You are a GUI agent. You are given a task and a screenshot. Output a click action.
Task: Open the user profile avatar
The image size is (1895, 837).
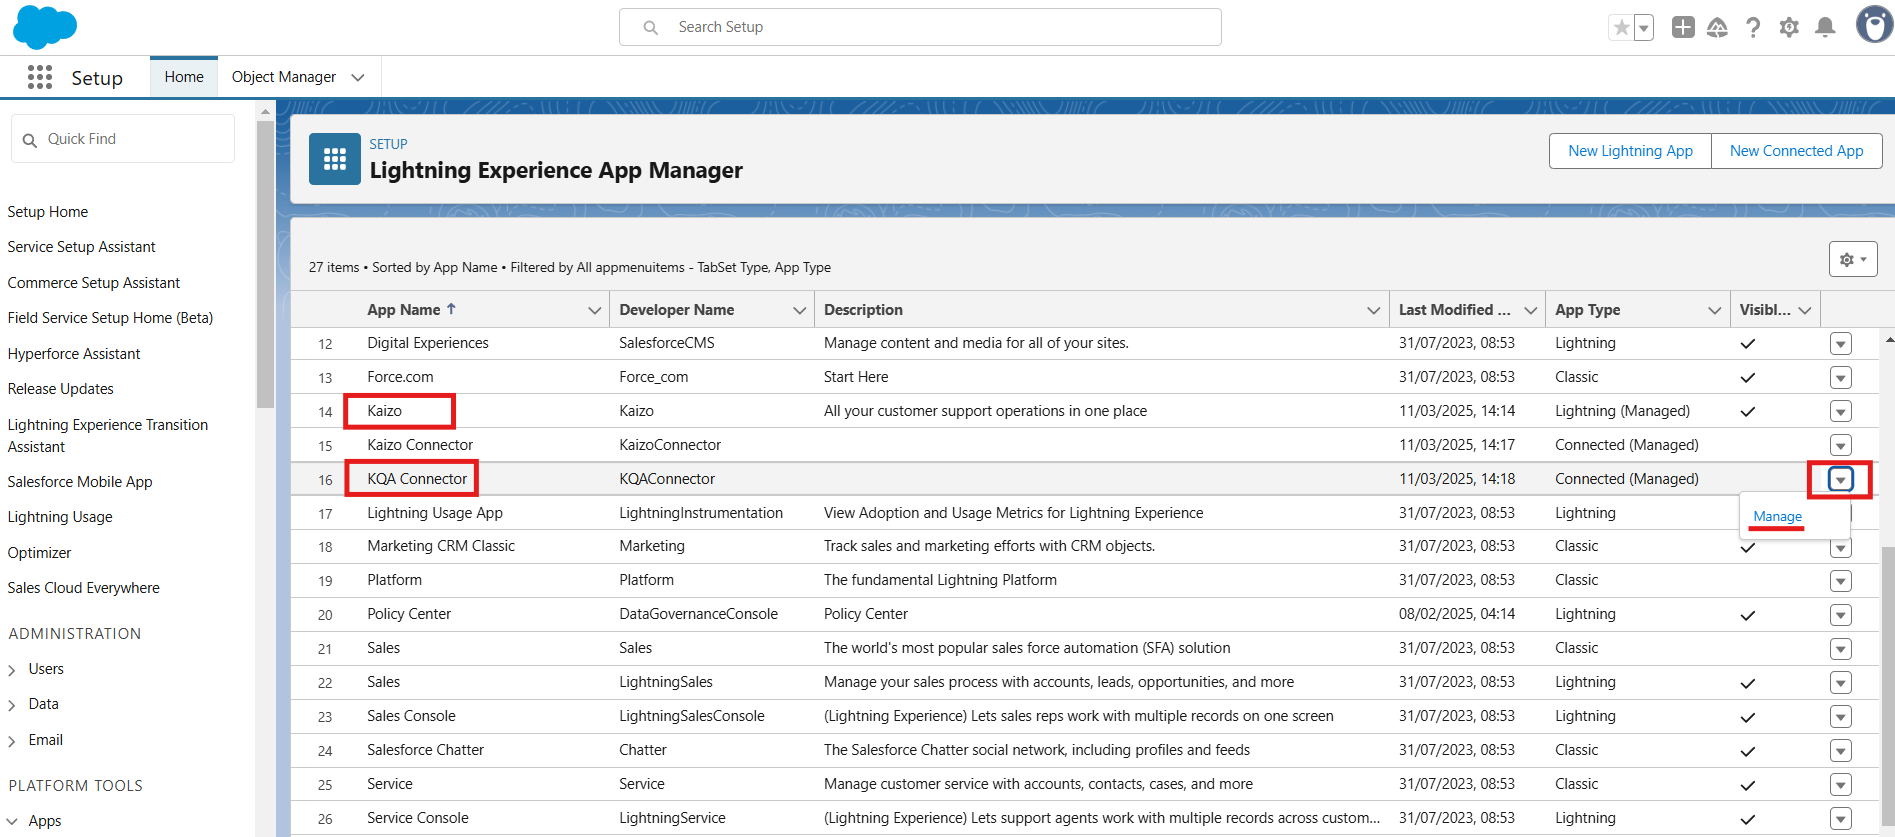tap(1874, 25)
